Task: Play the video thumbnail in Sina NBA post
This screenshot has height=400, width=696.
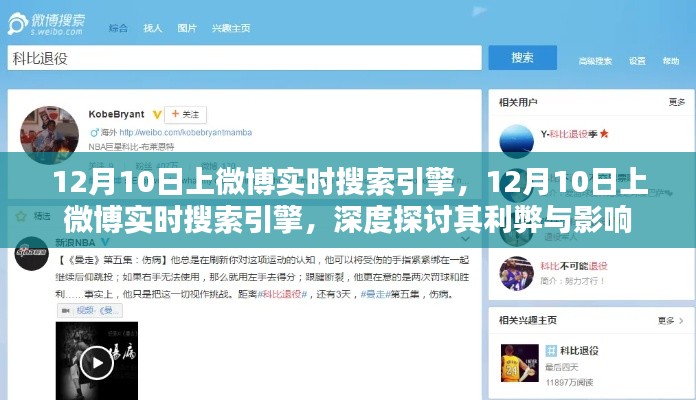Action: [x=97, y=361]
